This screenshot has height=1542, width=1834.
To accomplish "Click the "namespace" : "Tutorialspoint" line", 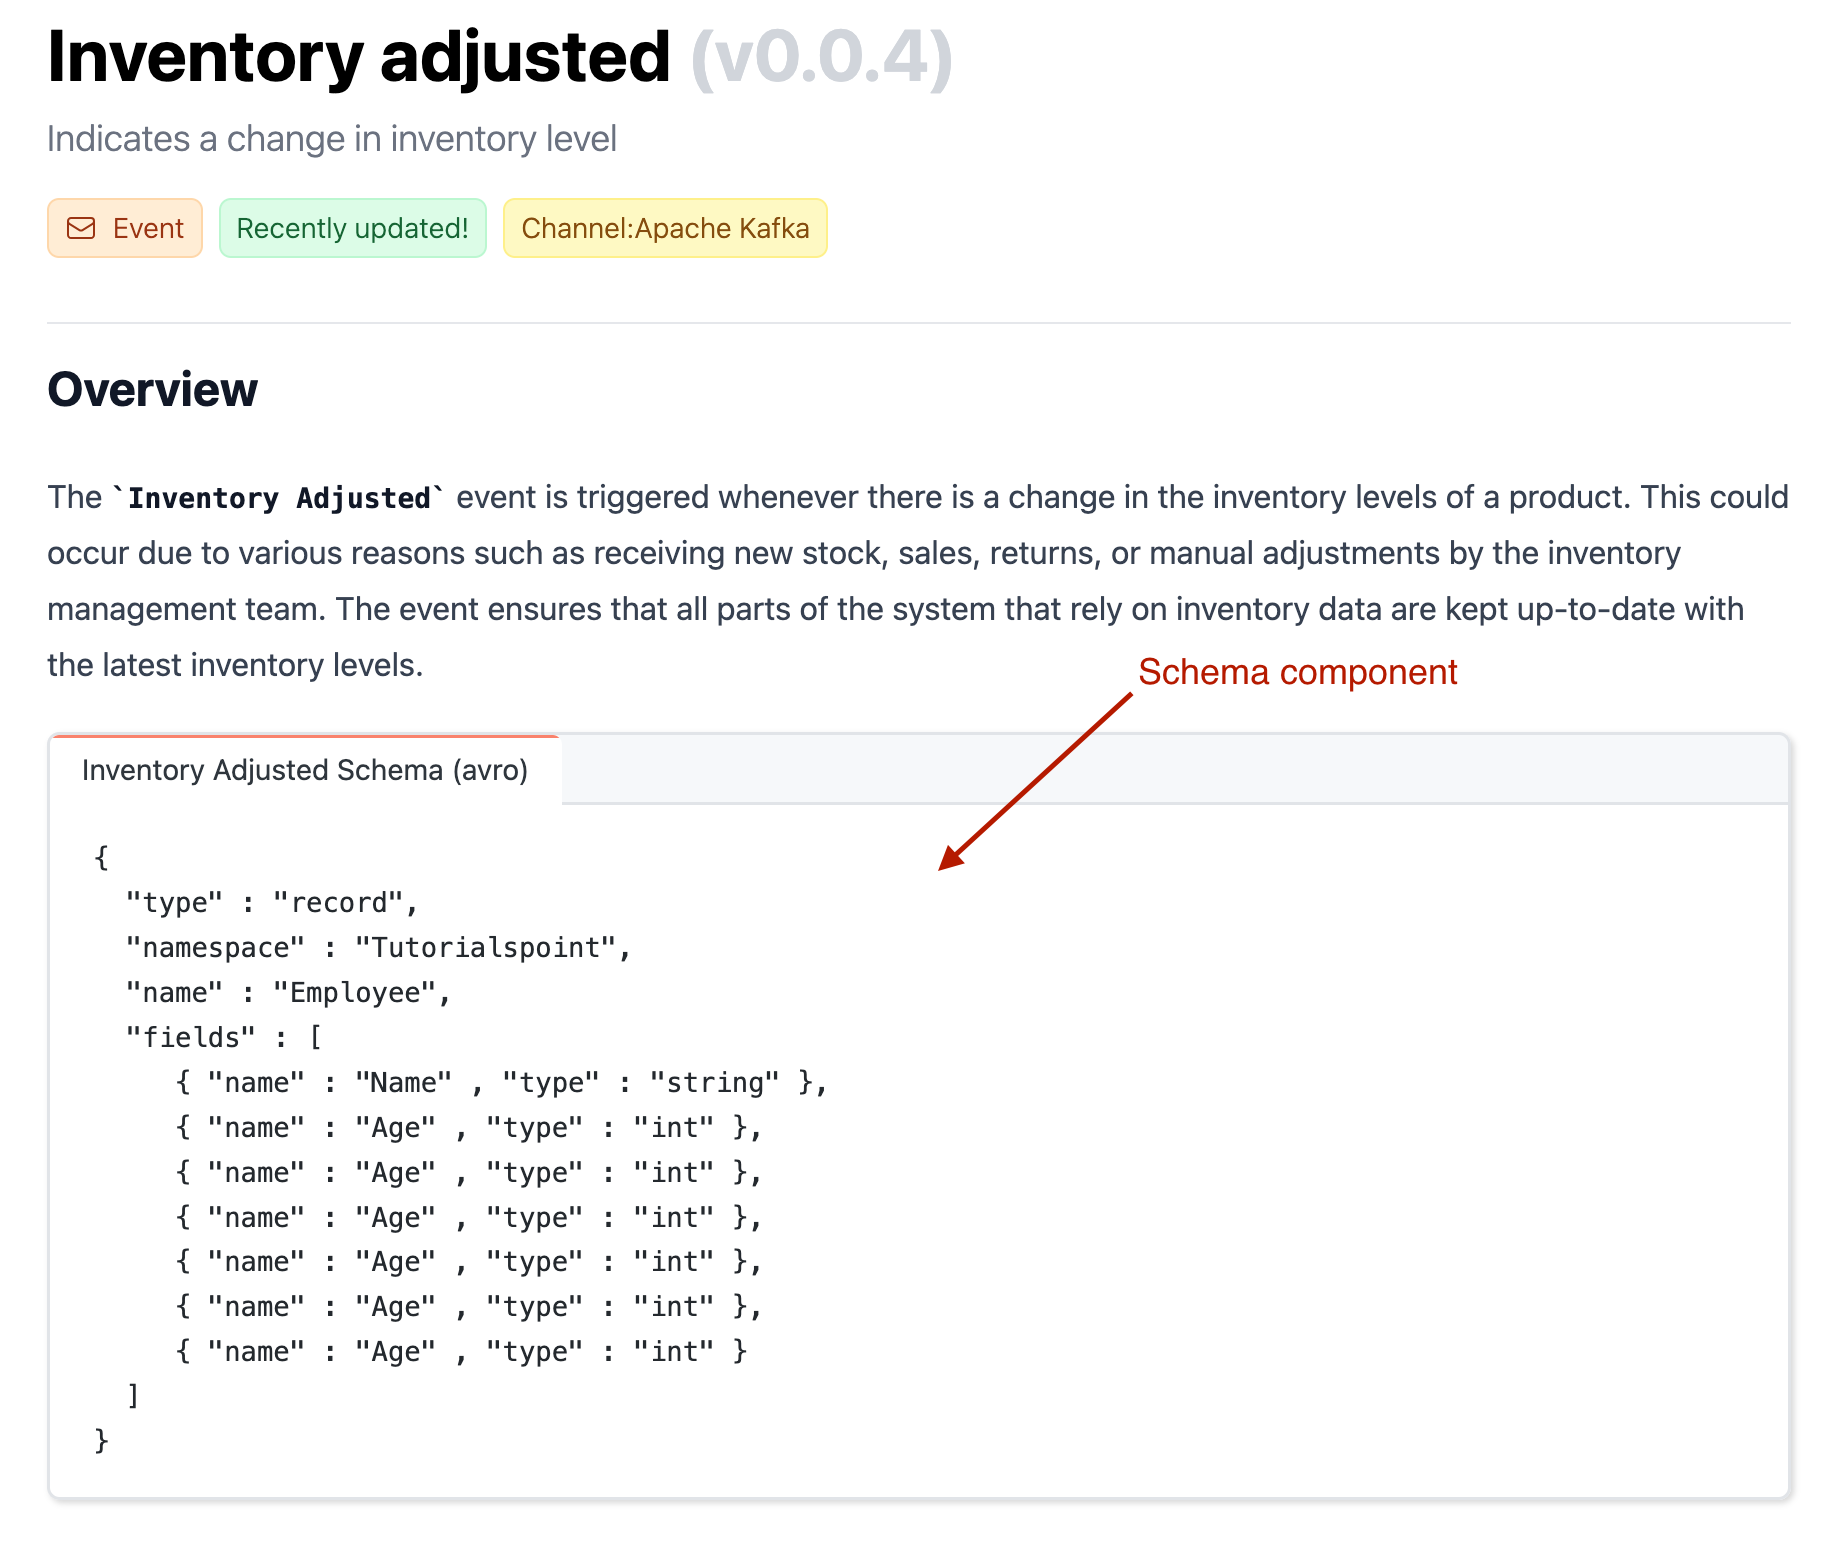I will 378,948.
